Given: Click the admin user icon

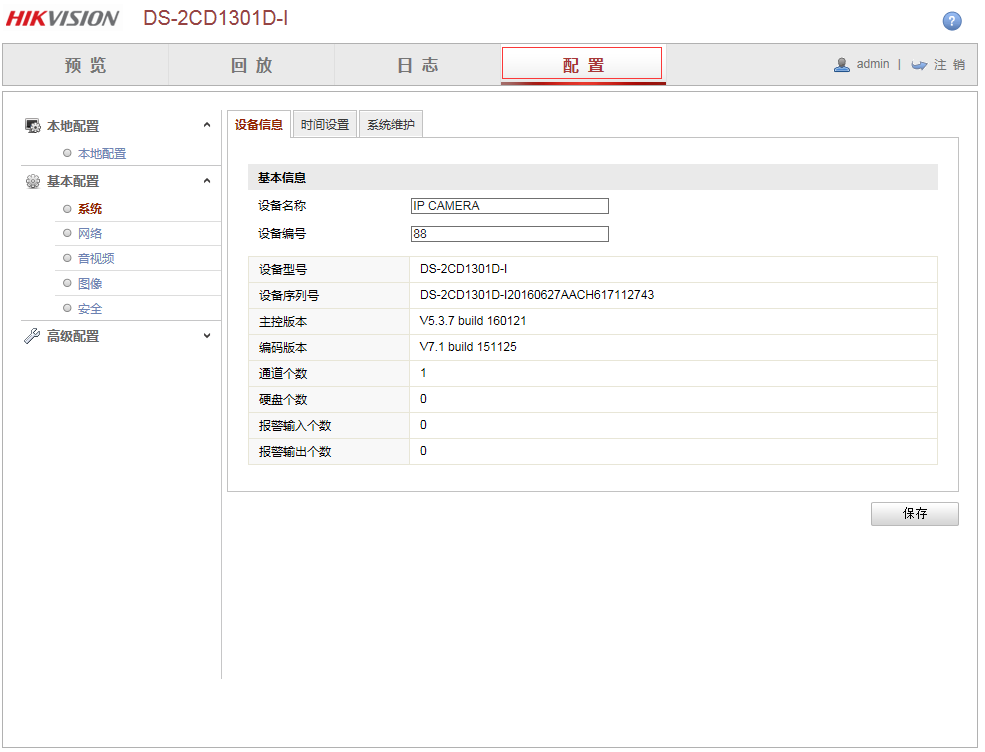Looking at the screenshot, I should pyautogui.click(x=842, y=64).
